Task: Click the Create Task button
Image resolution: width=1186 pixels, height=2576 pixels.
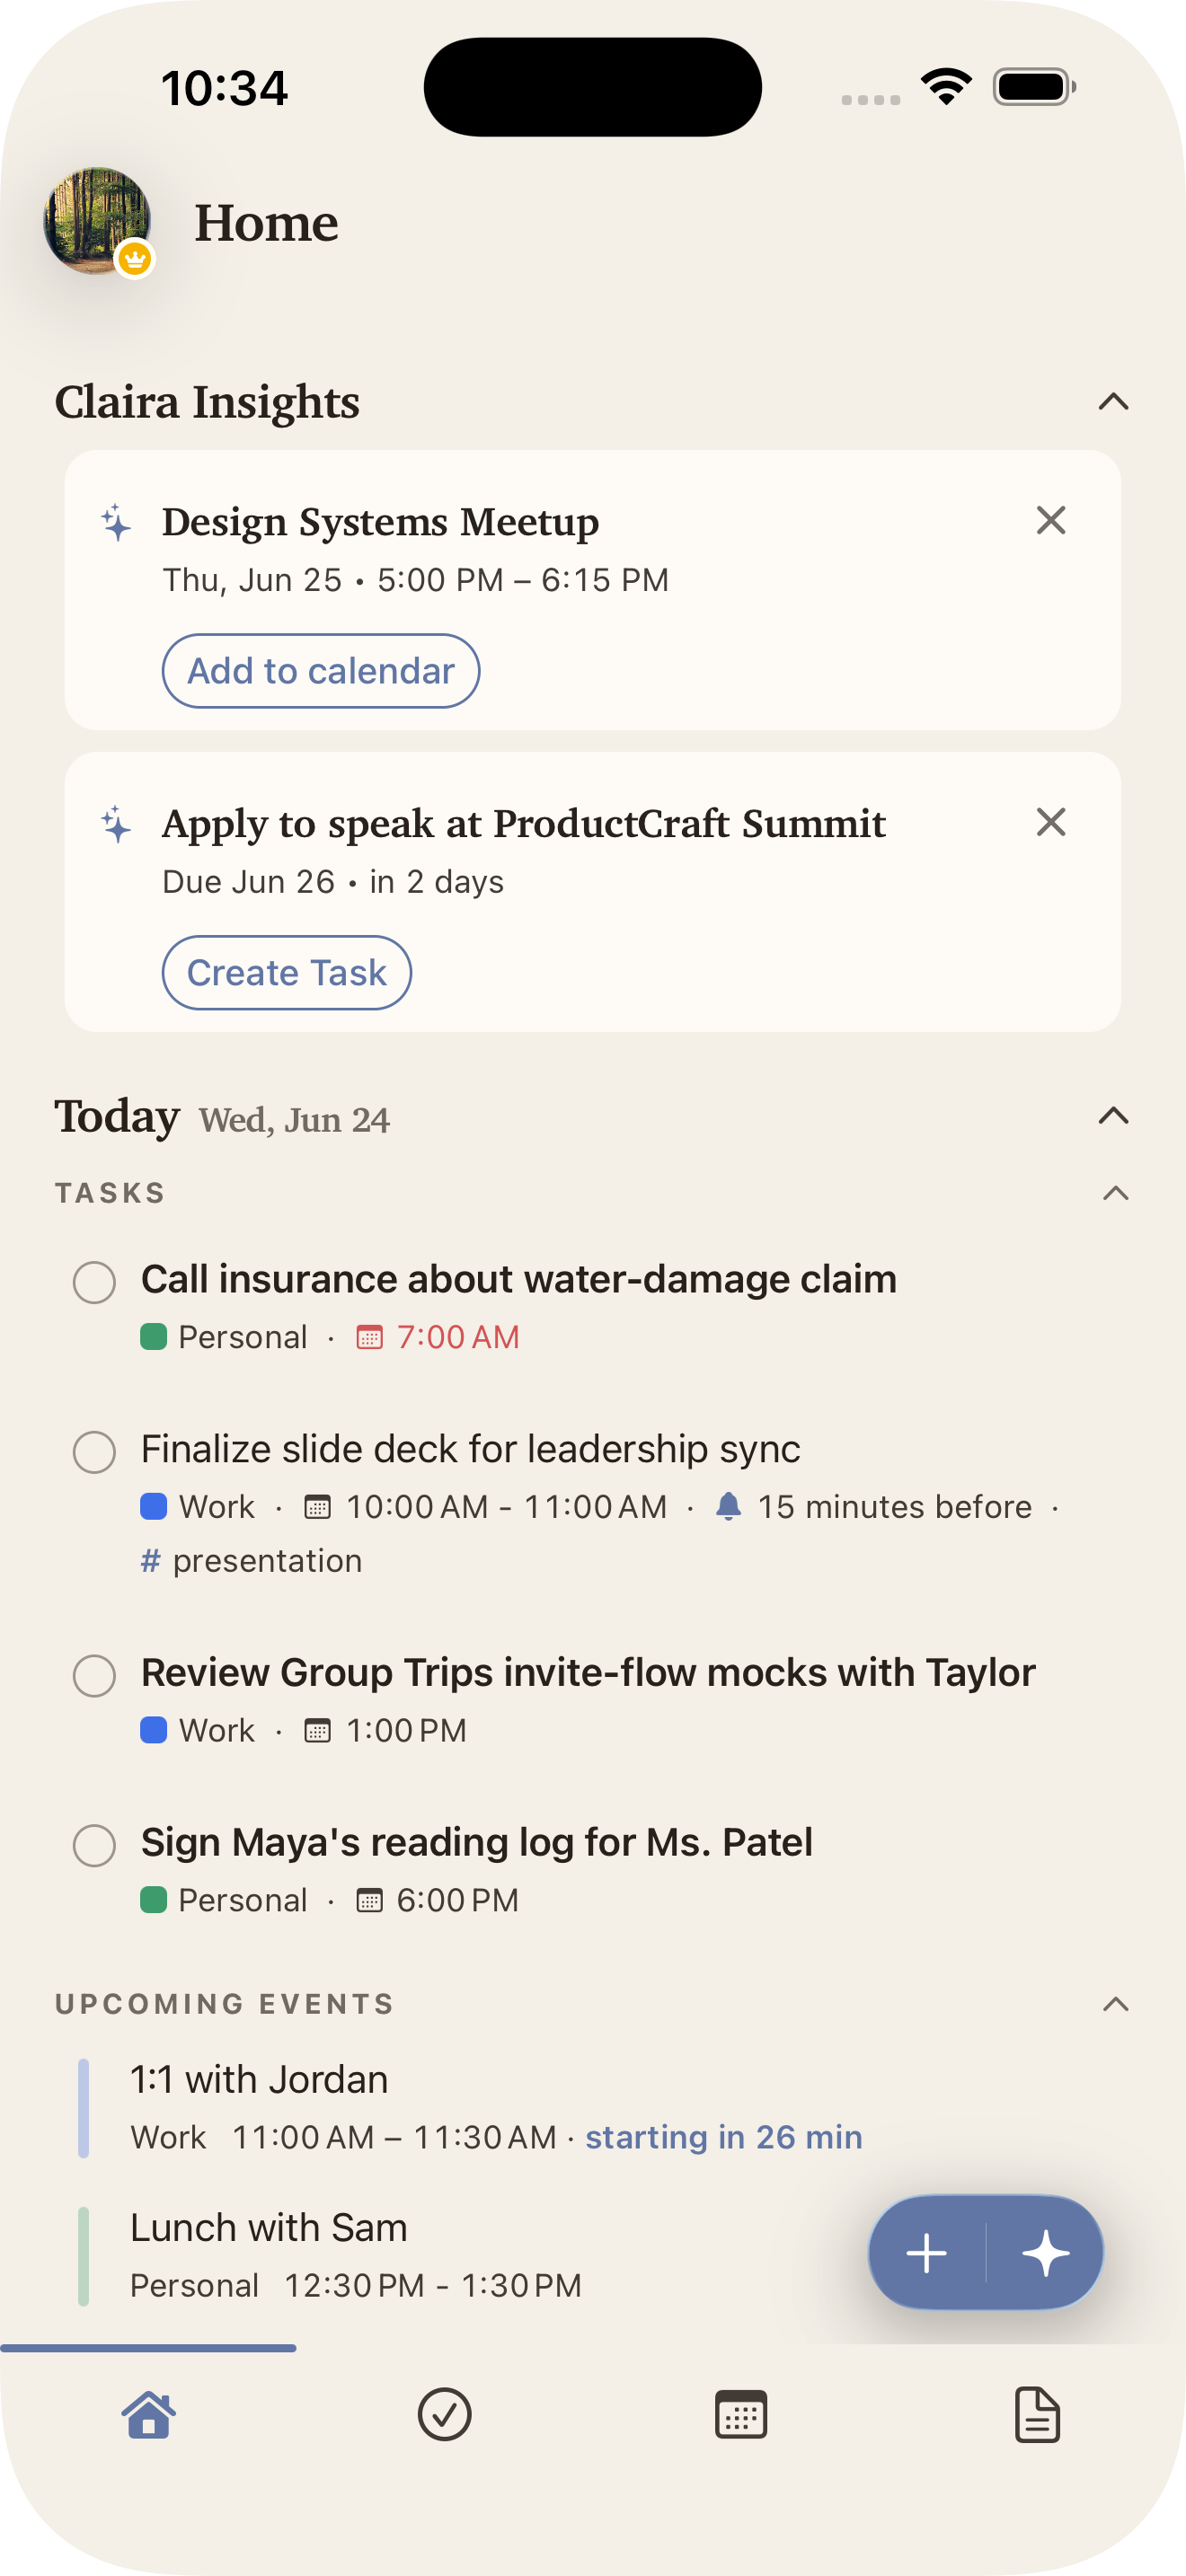Action: coord(287,973)
